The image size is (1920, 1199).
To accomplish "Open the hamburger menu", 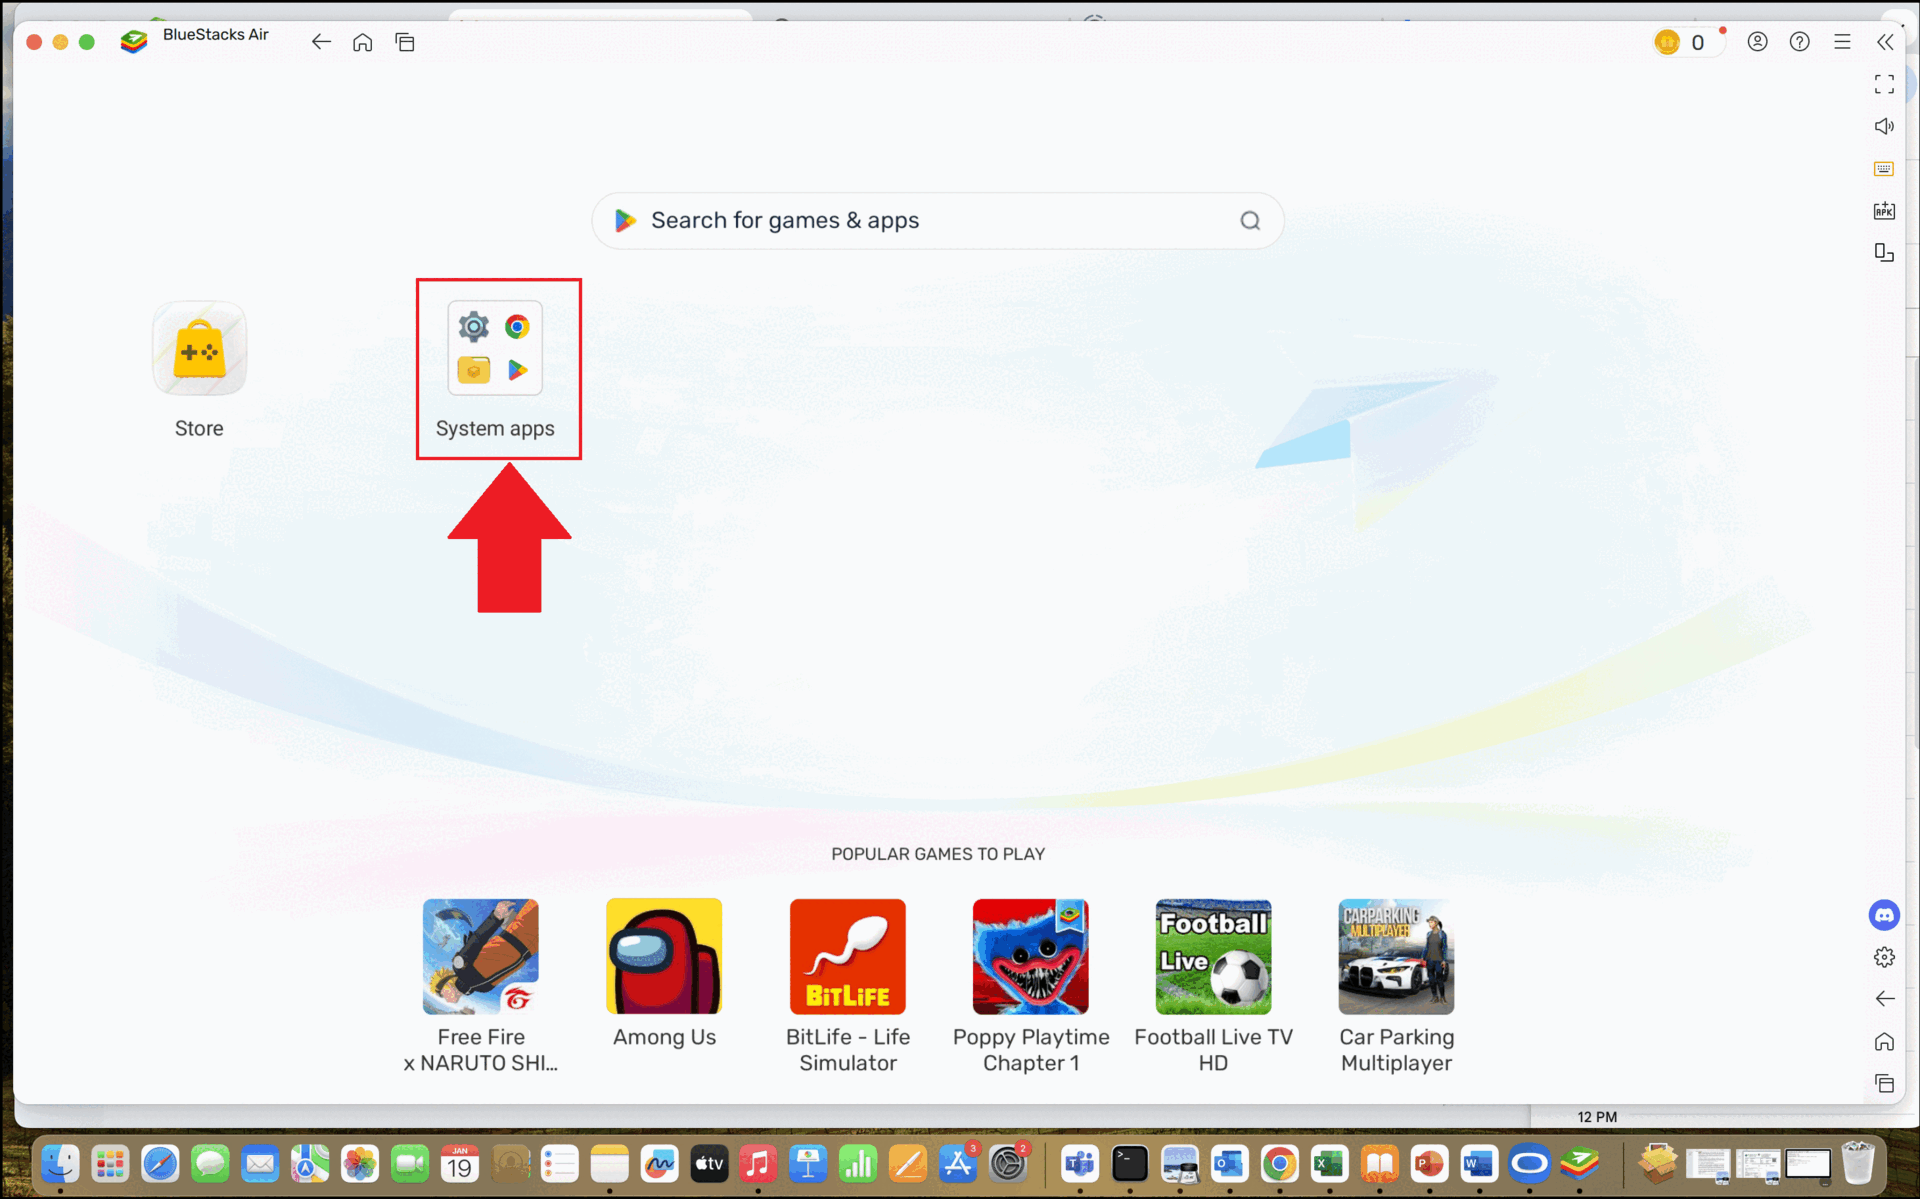I will tap(1842, 42).
